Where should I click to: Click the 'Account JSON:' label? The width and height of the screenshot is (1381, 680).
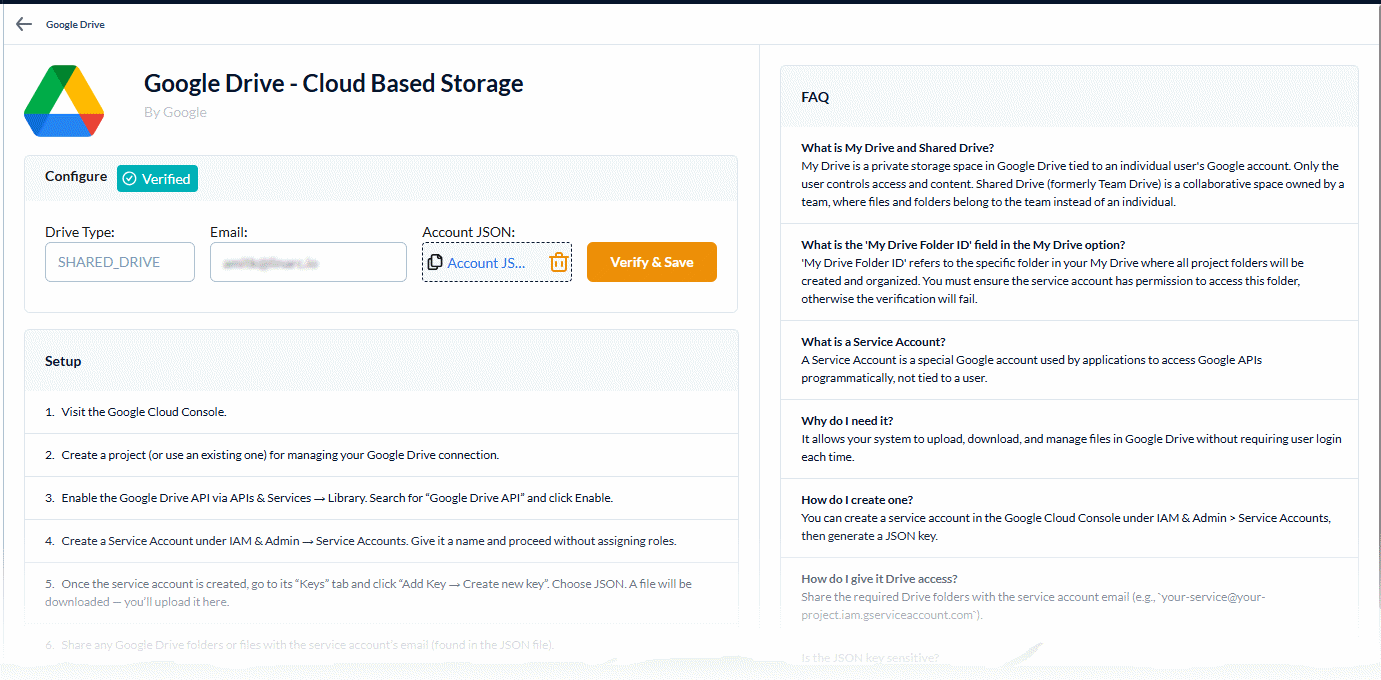pyautogui.click(x=469, y=232)
